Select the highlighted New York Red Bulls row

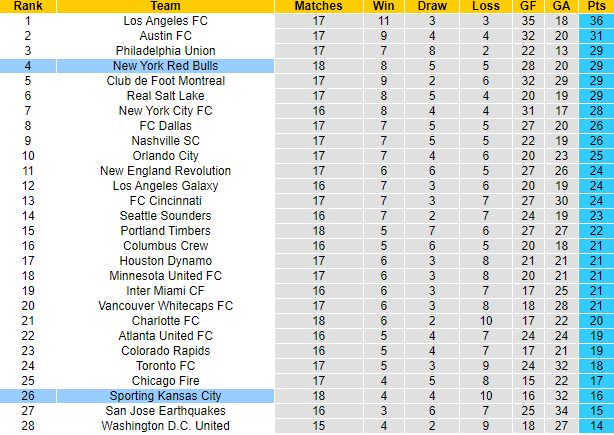[165, 65]
